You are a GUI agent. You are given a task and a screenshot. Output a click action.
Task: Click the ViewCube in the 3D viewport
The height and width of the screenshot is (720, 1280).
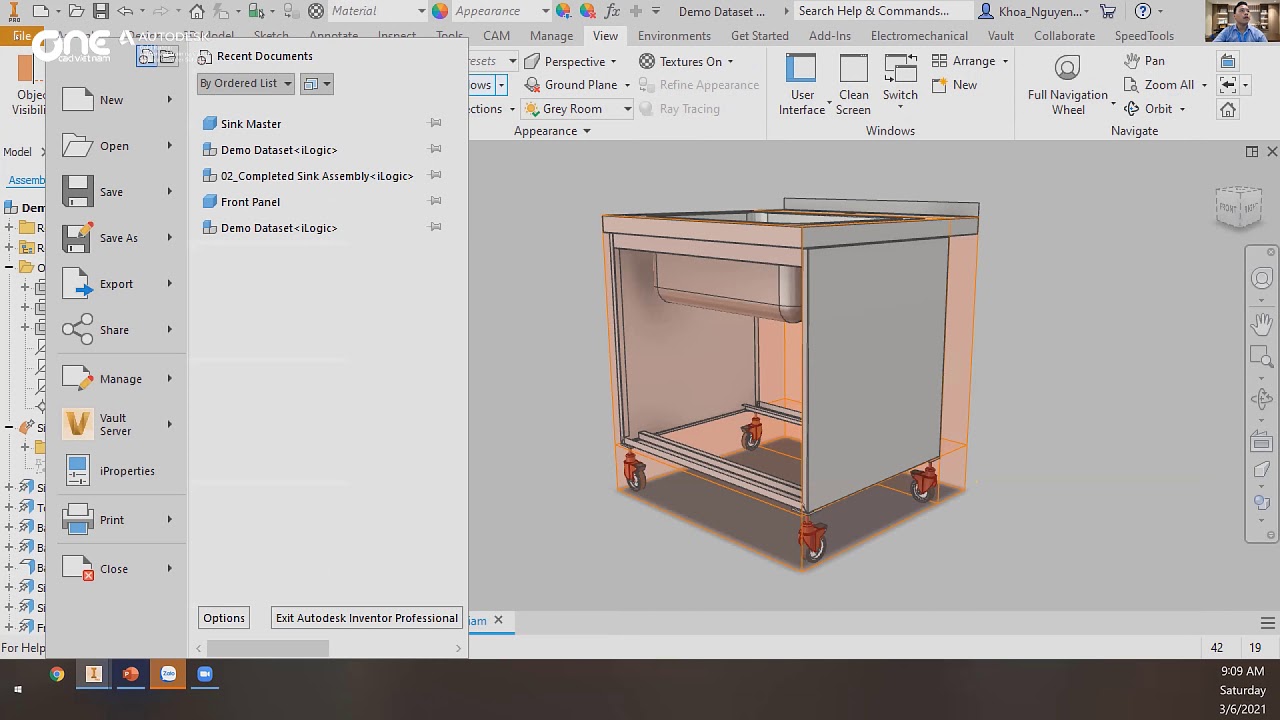pos(1239,206)
